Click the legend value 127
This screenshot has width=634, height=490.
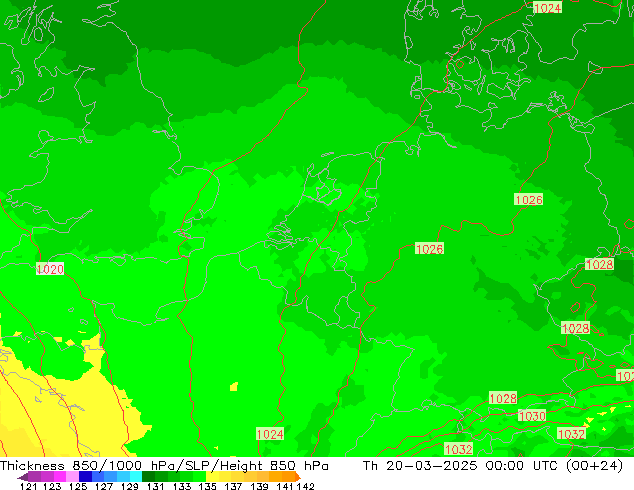(104, 486)
